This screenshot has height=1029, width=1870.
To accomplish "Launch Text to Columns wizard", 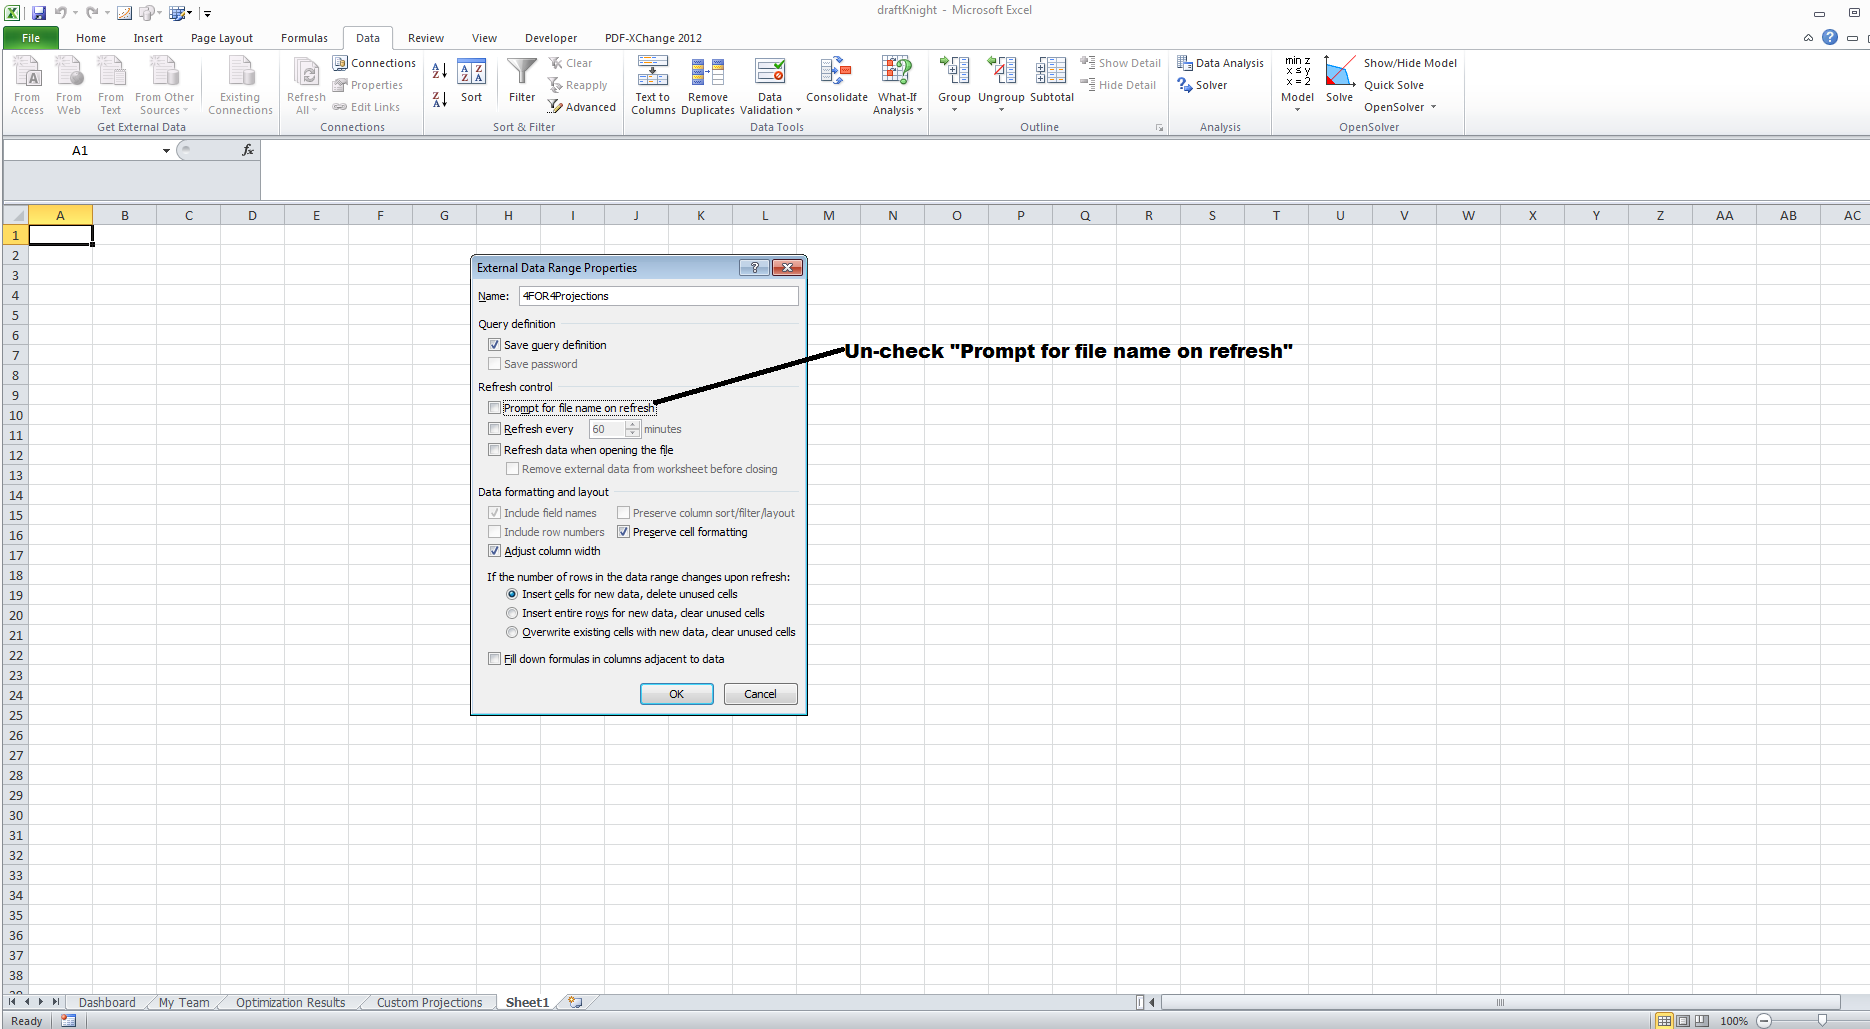I will pos(653,86).
